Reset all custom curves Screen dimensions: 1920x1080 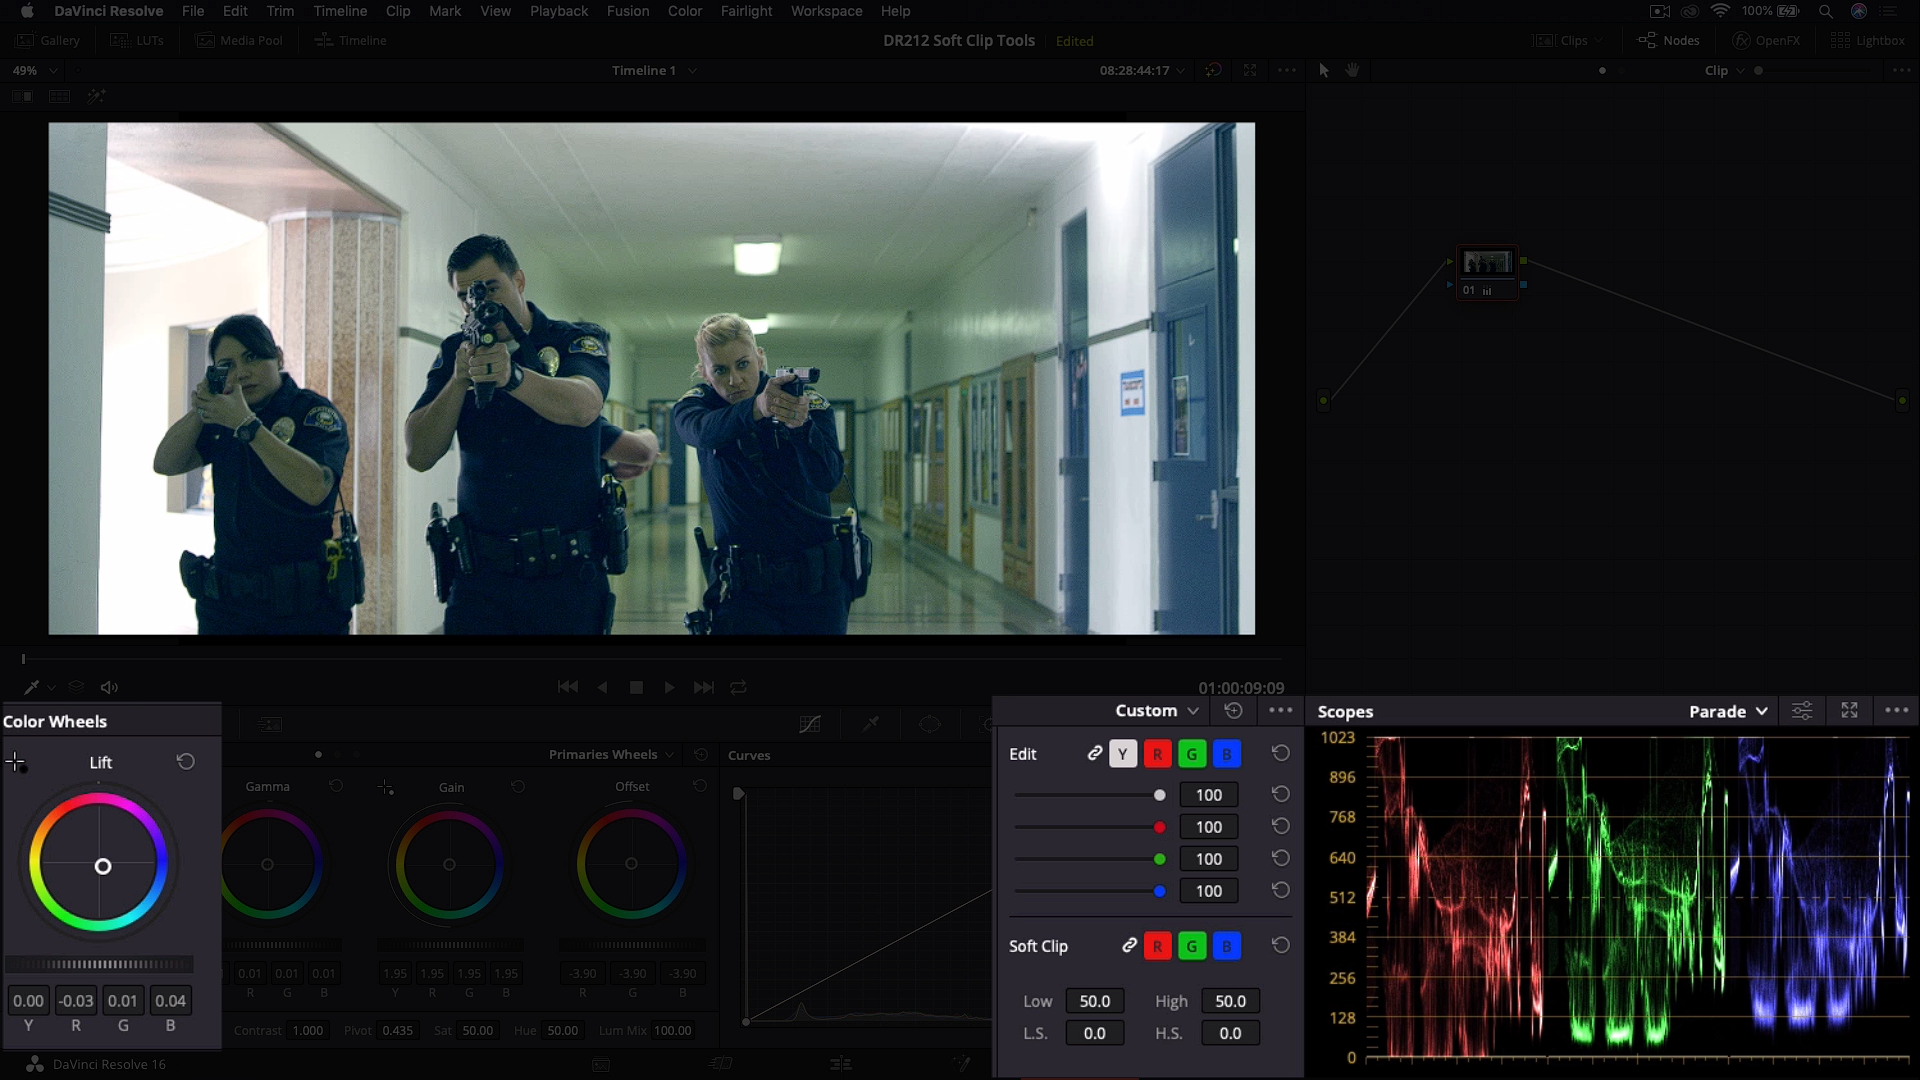1233,710
